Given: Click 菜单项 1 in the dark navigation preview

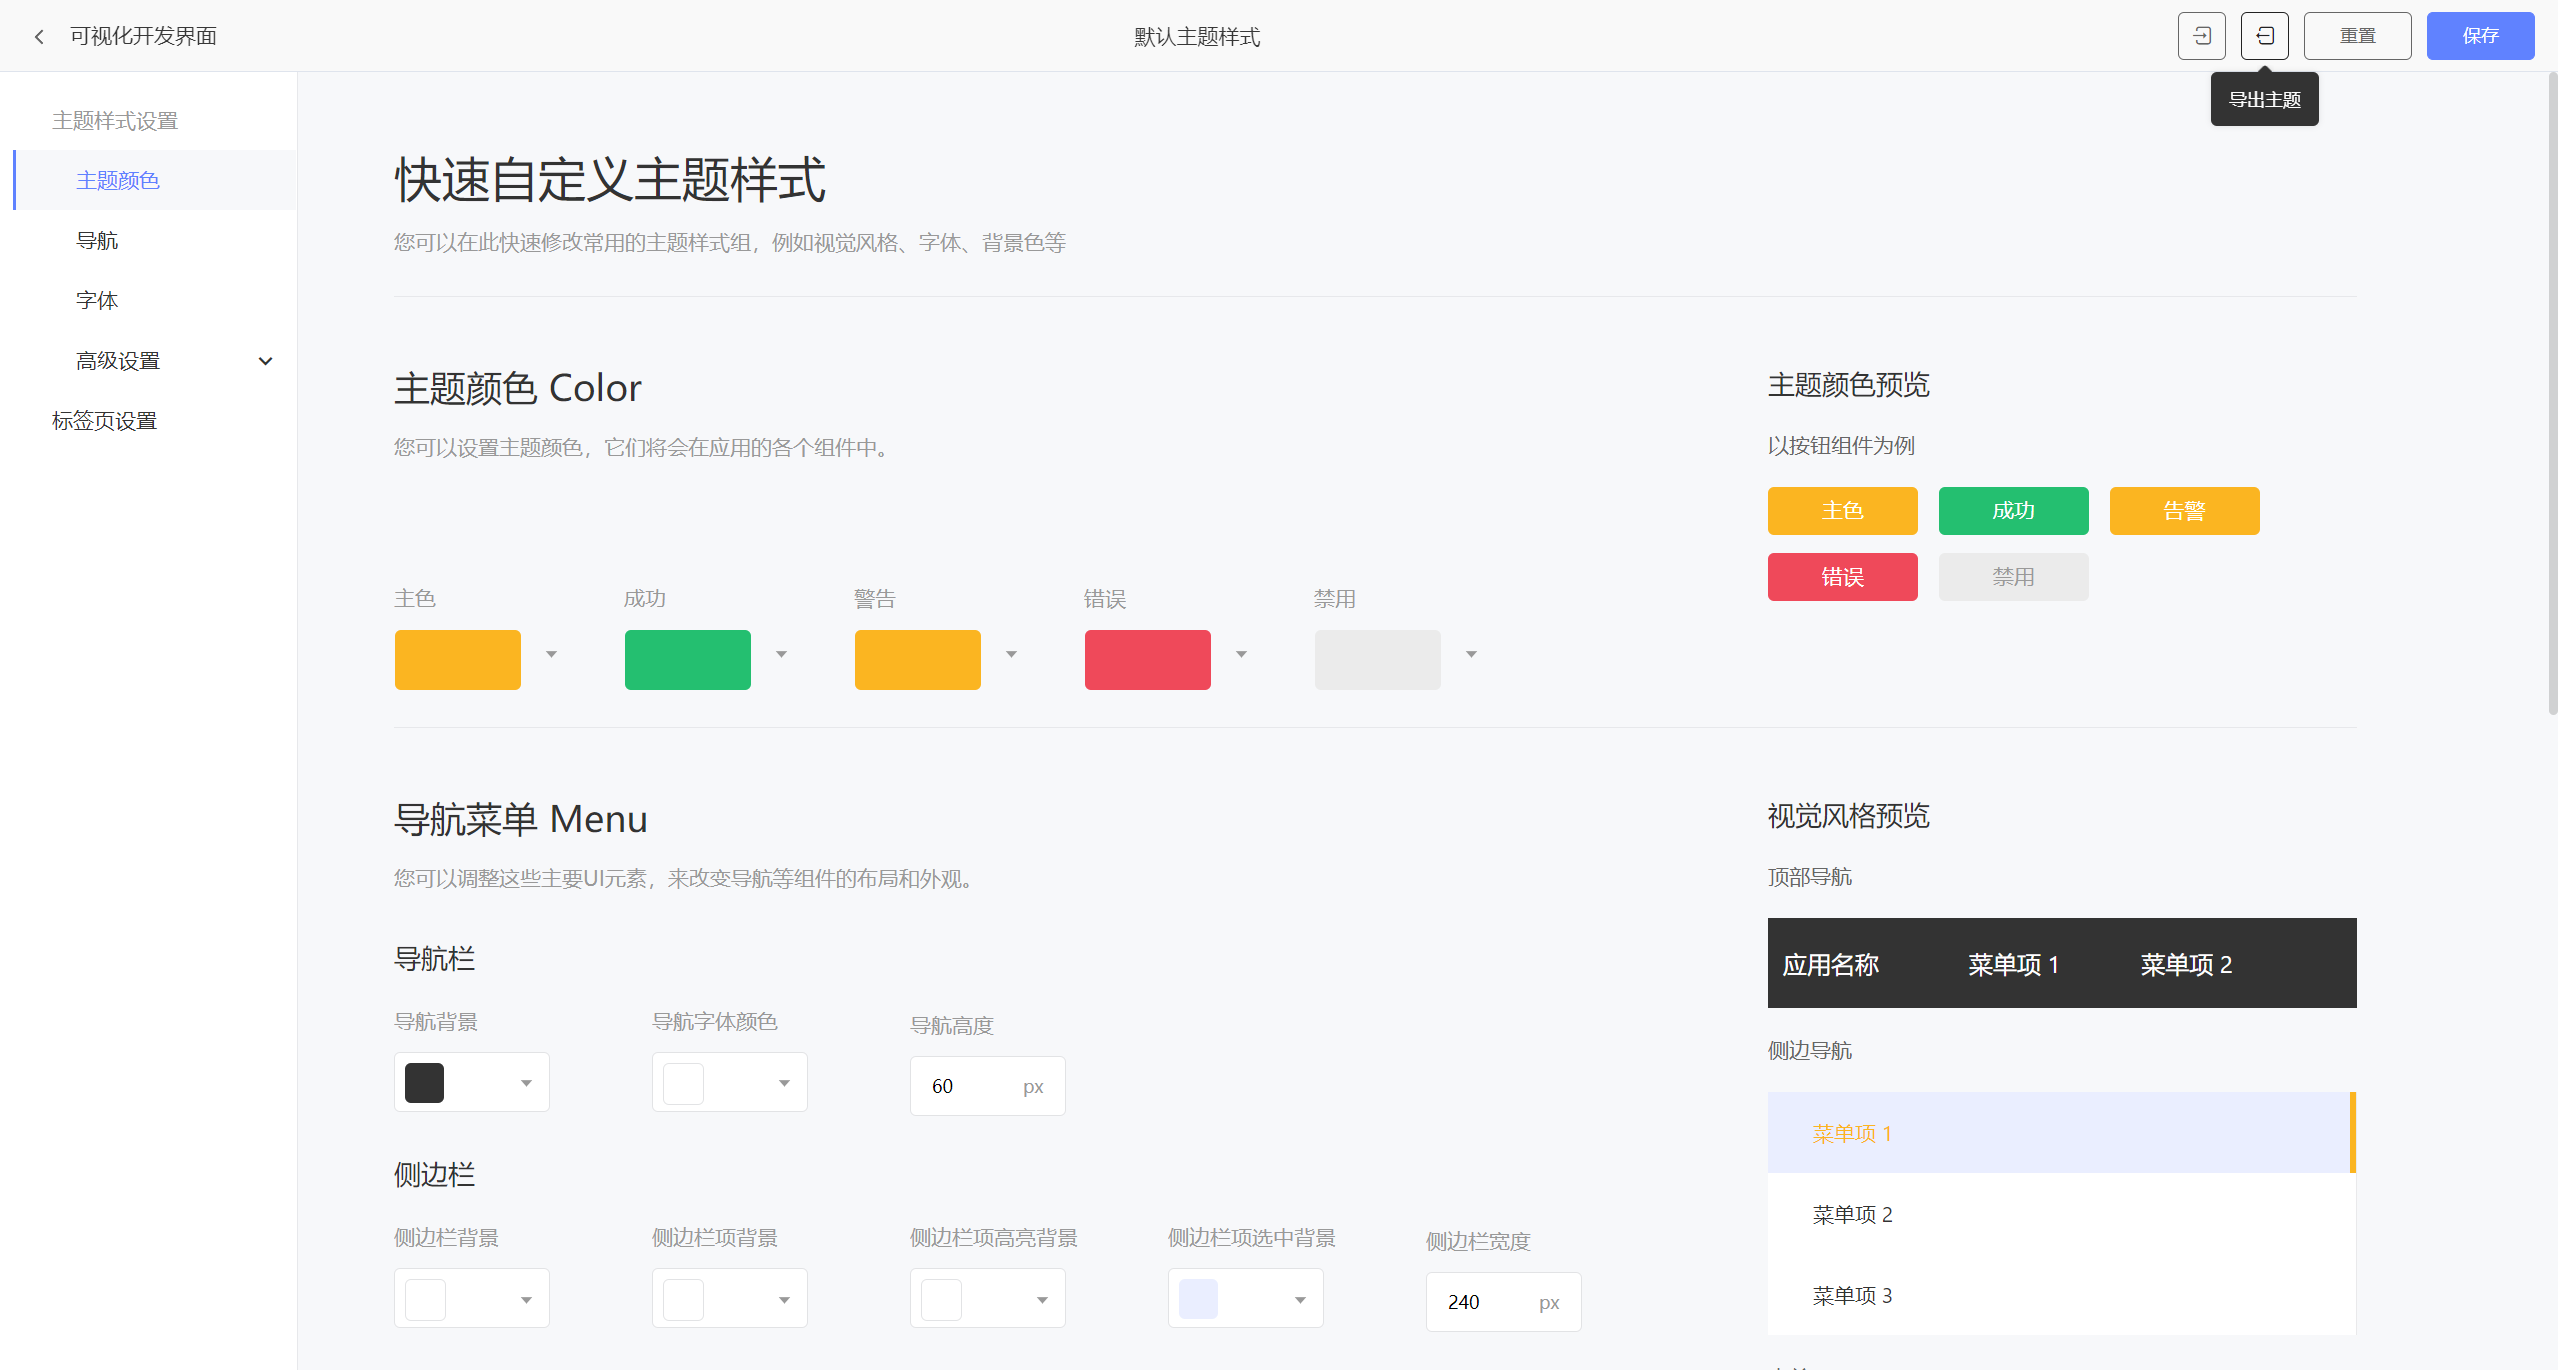Looking at the screenshot, I should pos(2013,964).
